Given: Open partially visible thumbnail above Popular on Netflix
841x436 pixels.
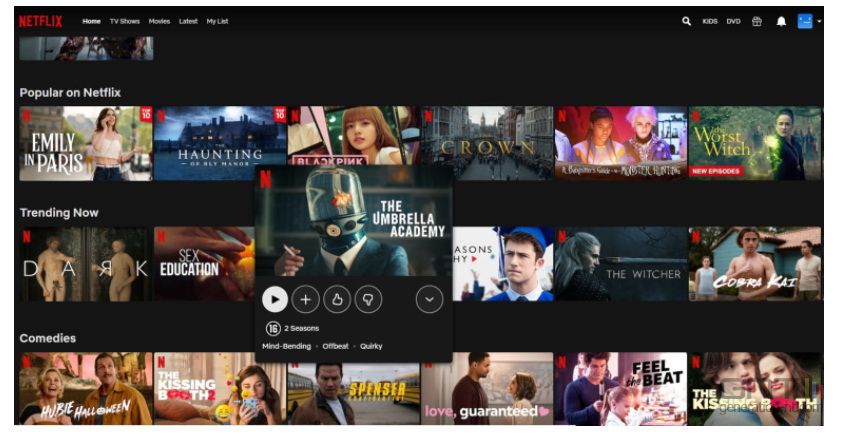Looking at the screenshot, I should (86, 48).
